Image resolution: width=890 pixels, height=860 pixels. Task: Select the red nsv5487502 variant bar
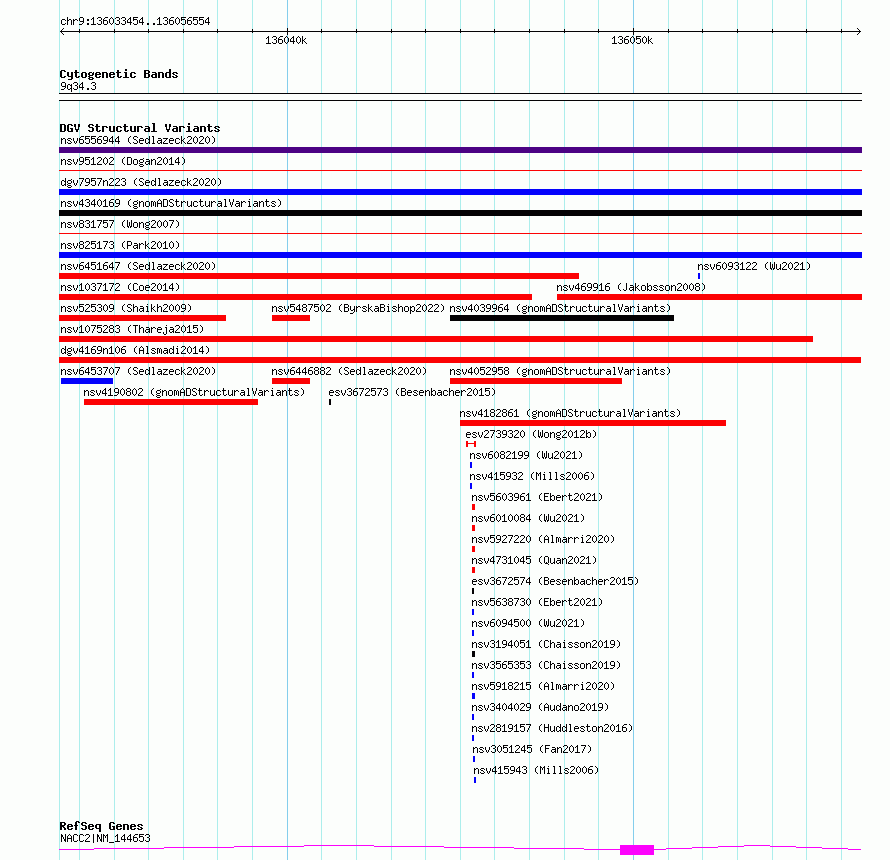click(x=291, y=318)
